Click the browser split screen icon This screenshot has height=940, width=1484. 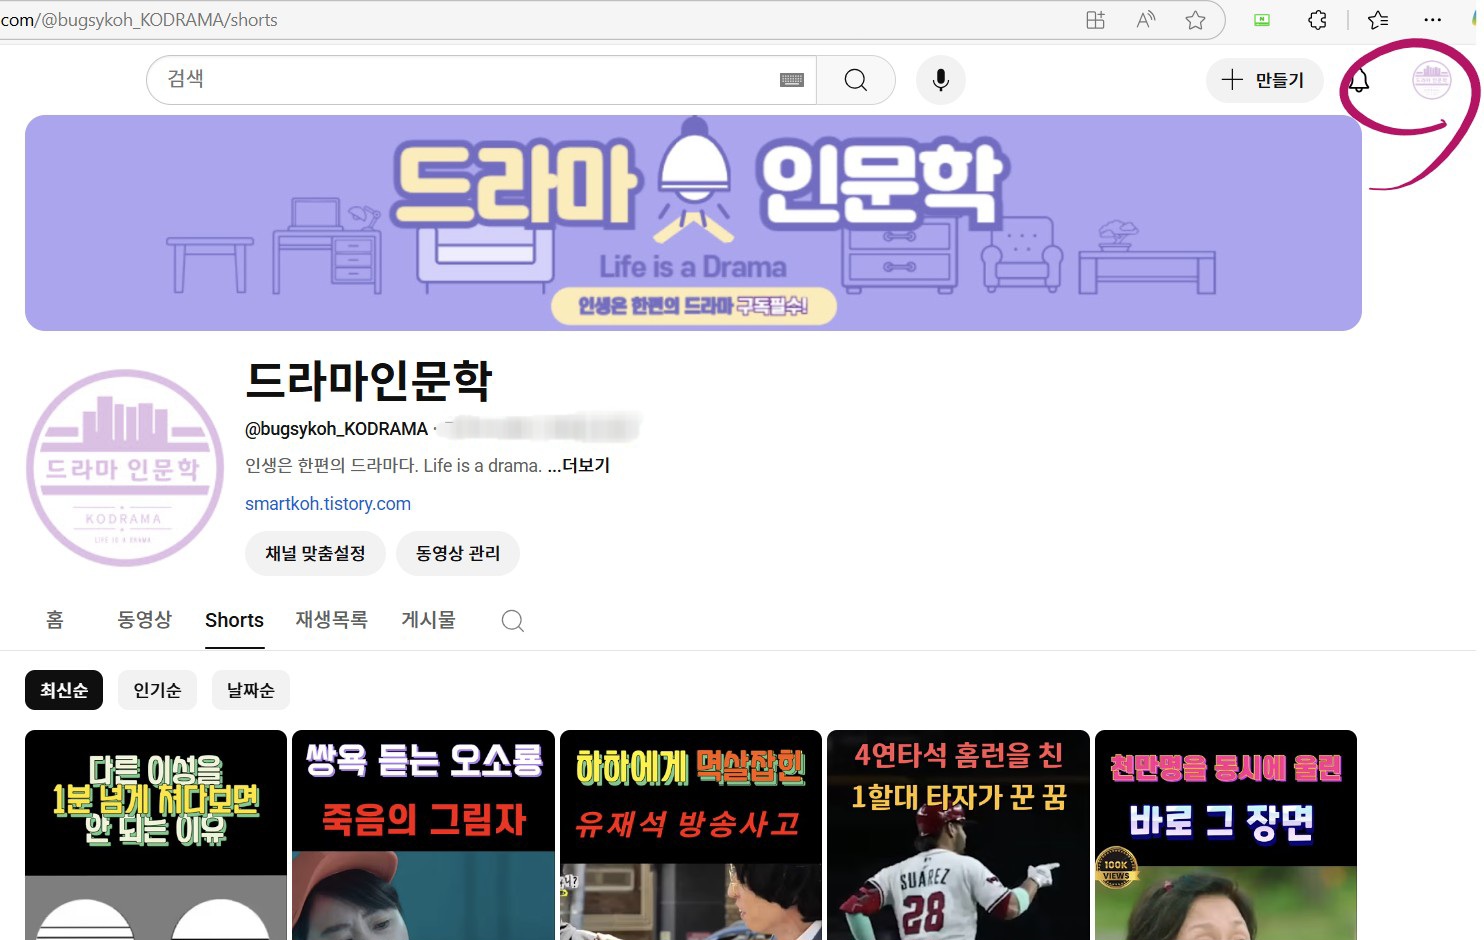[x=1096, y=20]
